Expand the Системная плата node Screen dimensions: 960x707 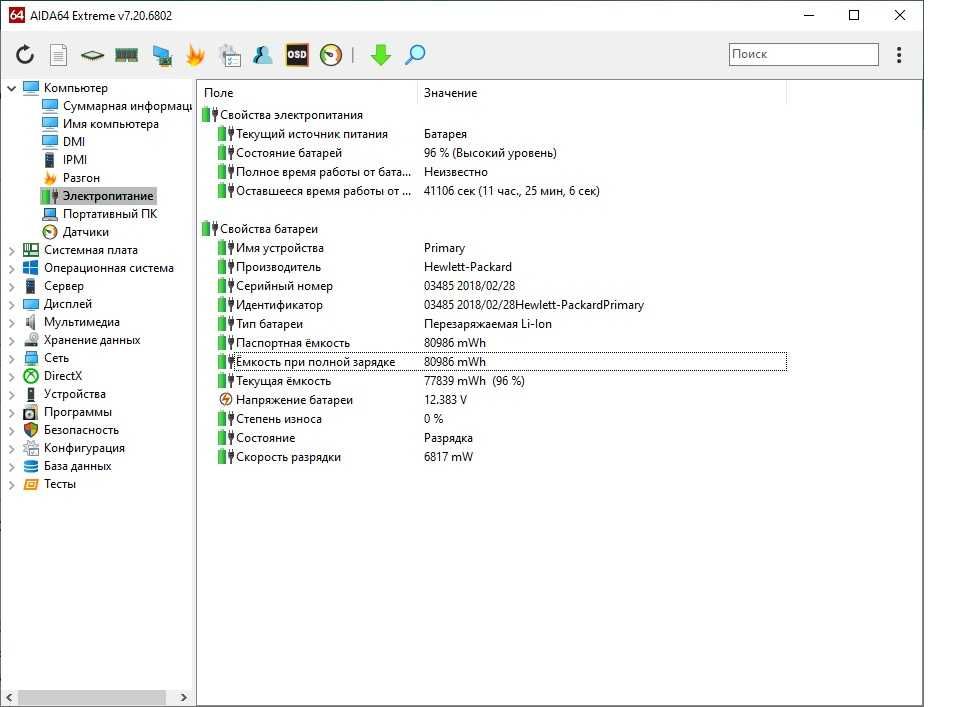pos(11,250)
